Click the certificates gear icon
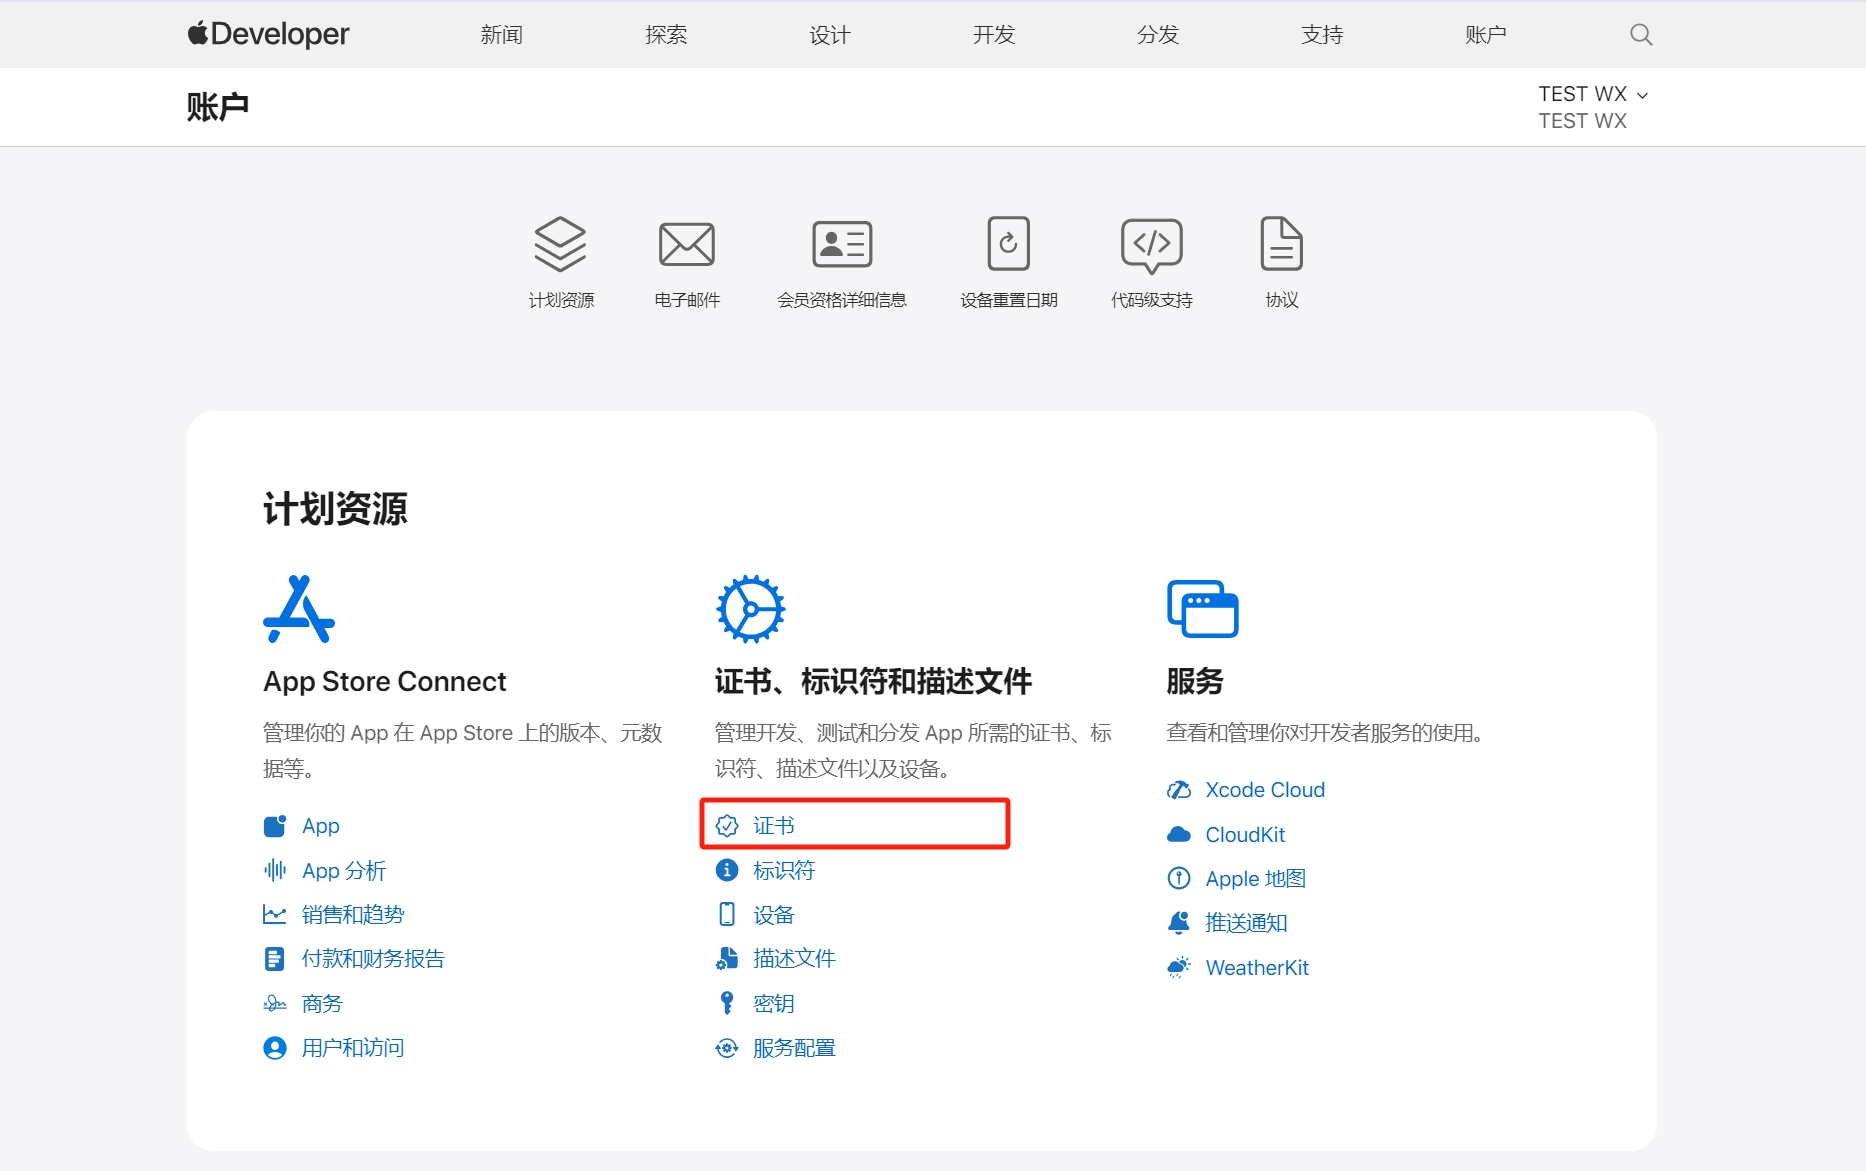Viewport: 1866px width, 1171px height. pos(750,609)
